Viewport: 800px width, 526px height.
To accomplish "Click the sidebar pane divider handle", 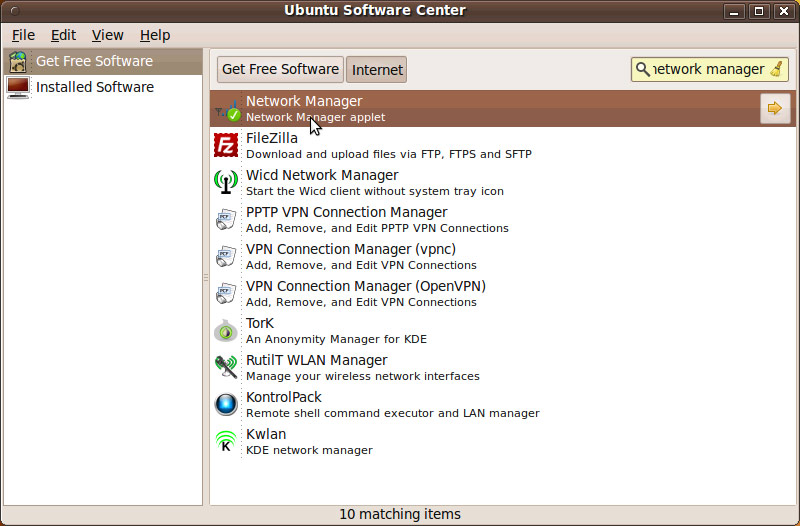I will [206, 278].
